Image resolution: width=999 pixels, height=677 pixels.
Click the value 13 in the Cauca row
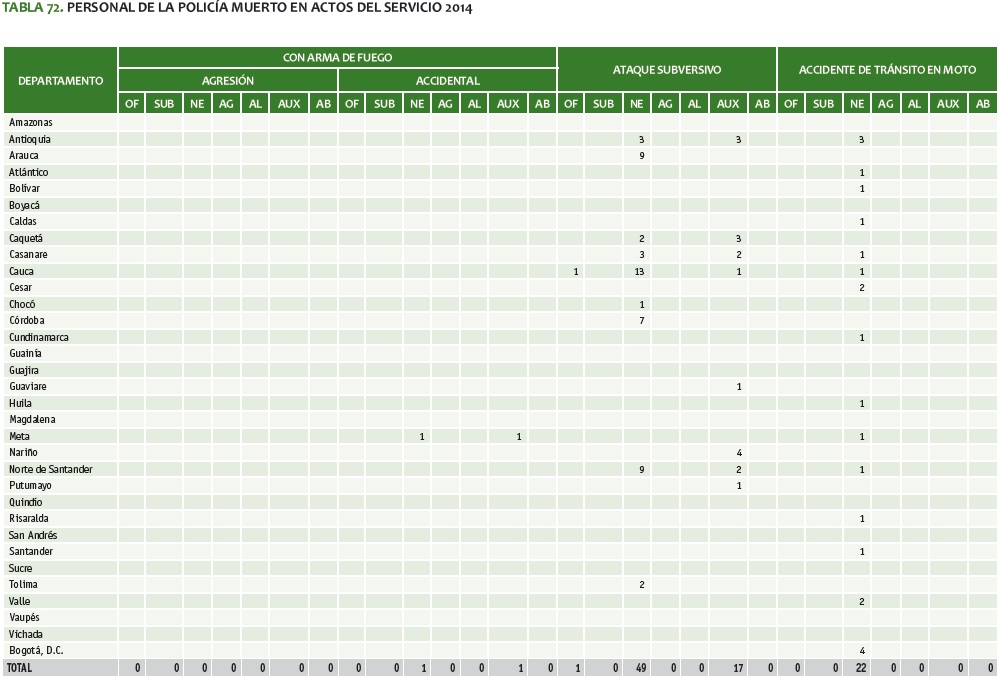[641, 272]
